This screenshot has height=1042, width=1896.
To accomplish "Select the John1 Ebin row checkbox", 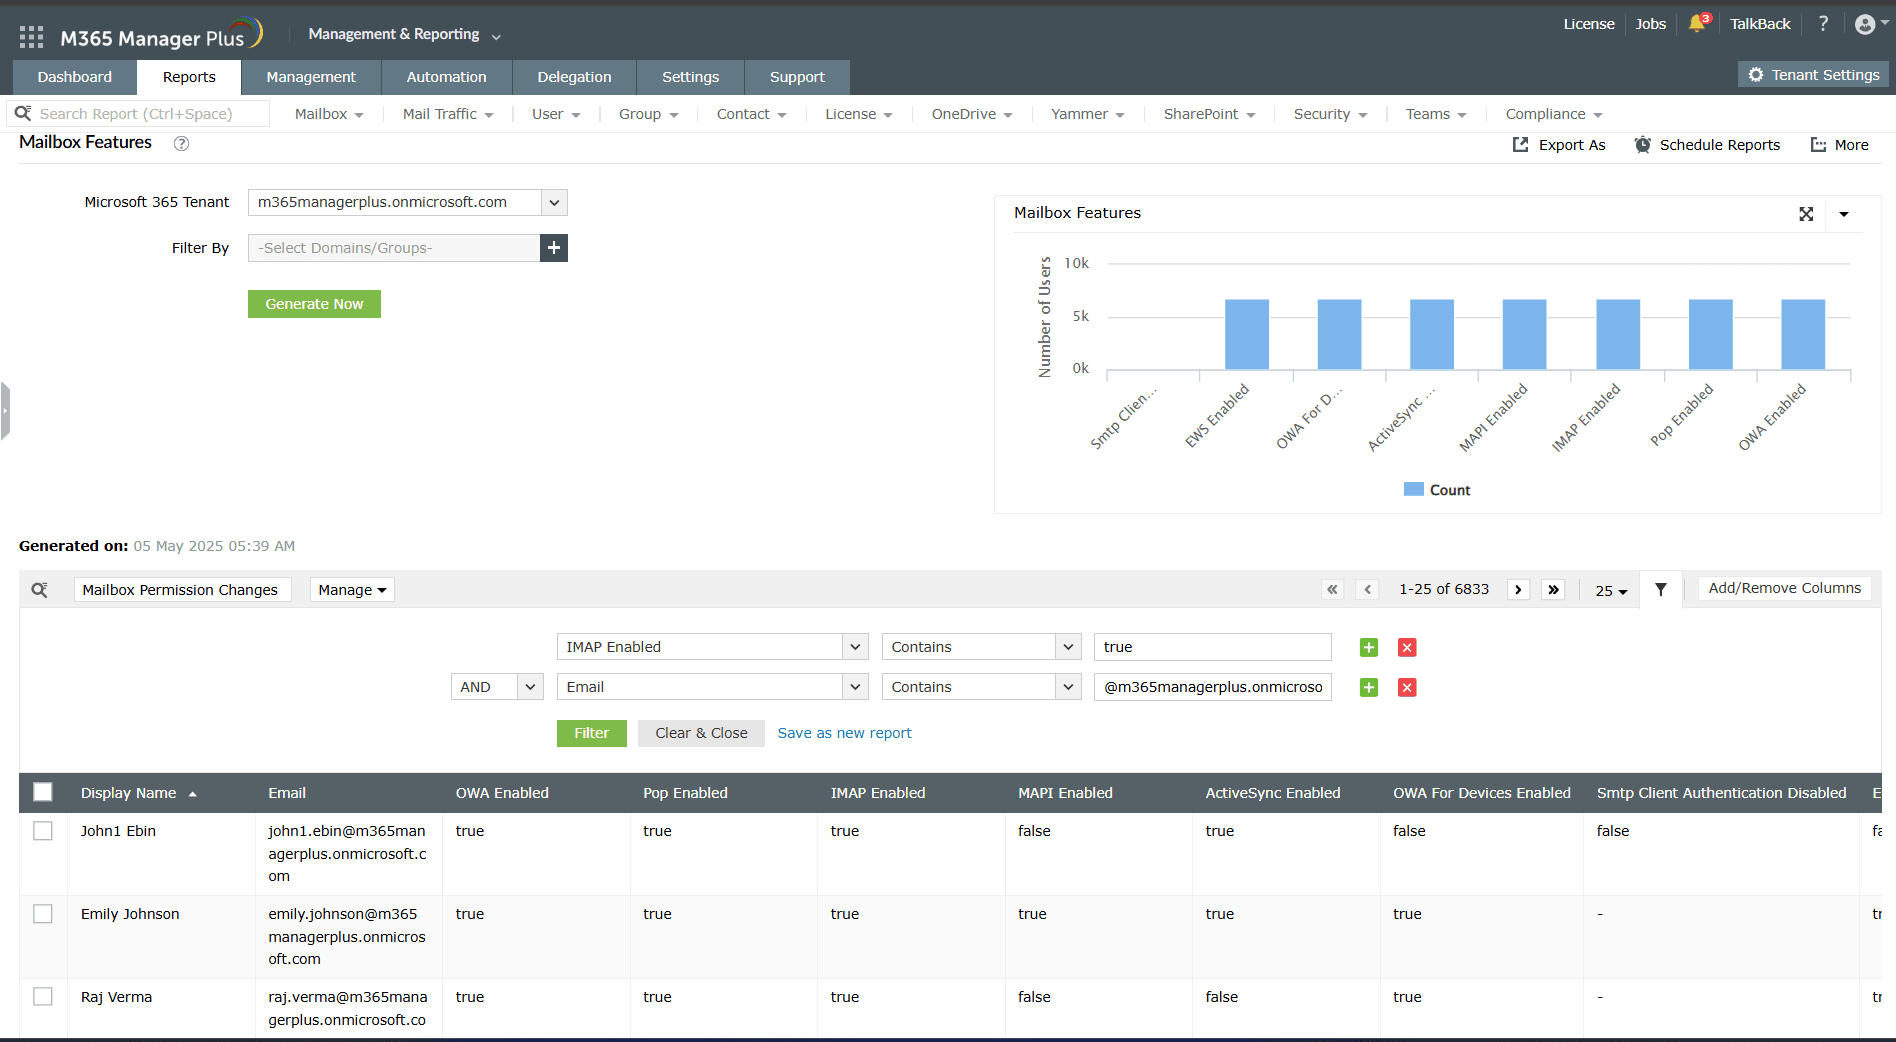I will pos(43,831).
